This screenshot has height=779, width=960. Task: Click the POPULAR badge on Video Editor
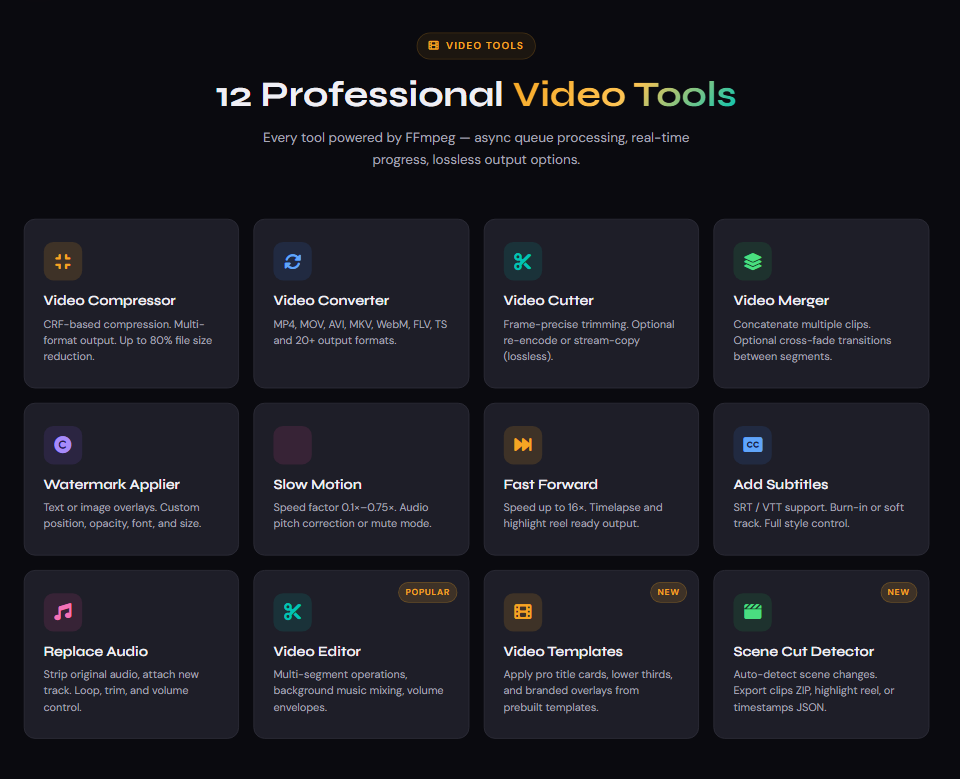[x=428, y=592]
